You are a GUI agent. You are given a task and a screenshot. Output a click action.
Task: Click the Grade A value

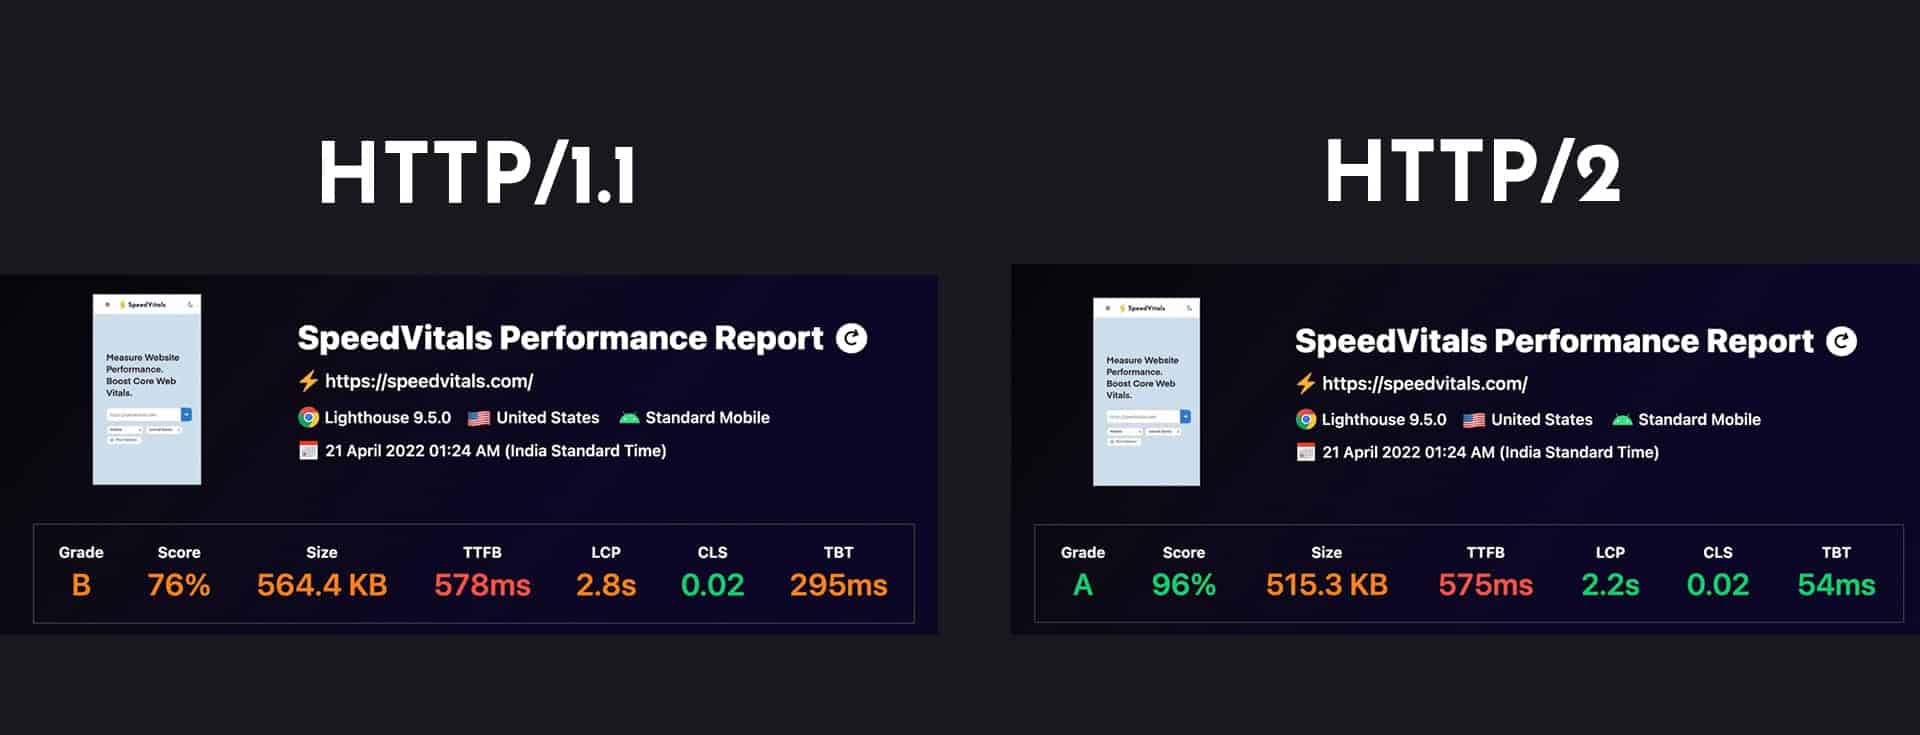(1082, 585)
